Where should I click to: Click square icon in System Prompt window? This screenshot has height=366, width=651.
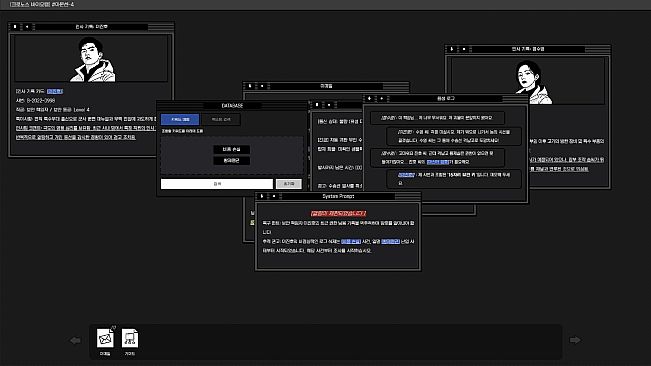pos(274,196)
